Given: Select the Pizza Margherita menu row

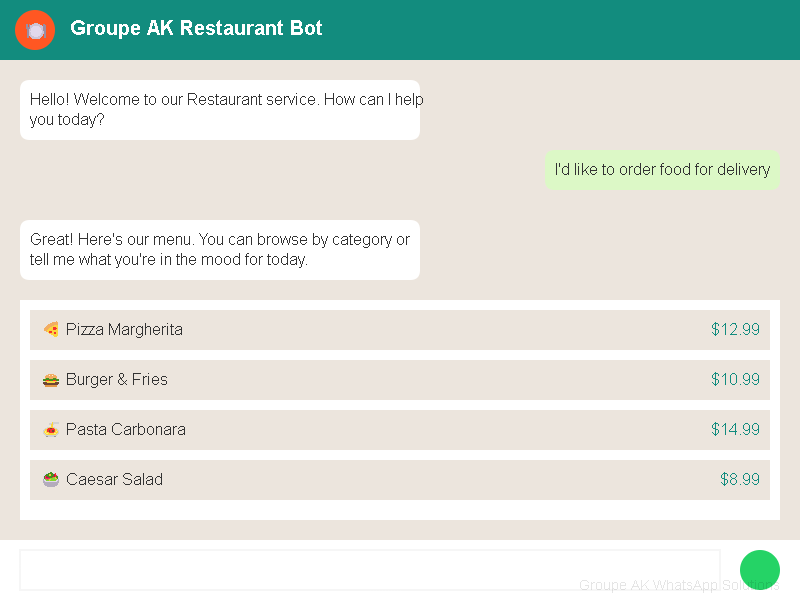Looking at the screenshot, I should click(400, 329).
